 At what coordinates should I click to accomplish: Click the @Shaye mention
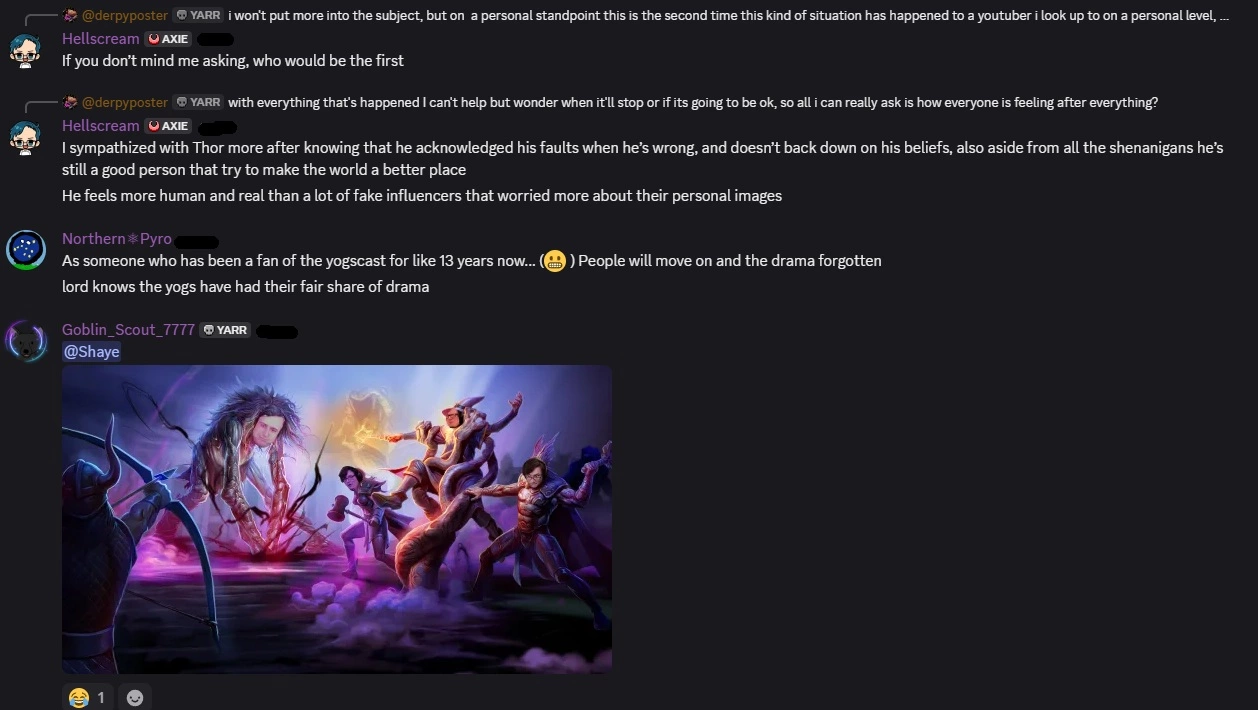[x=91, y=351]
